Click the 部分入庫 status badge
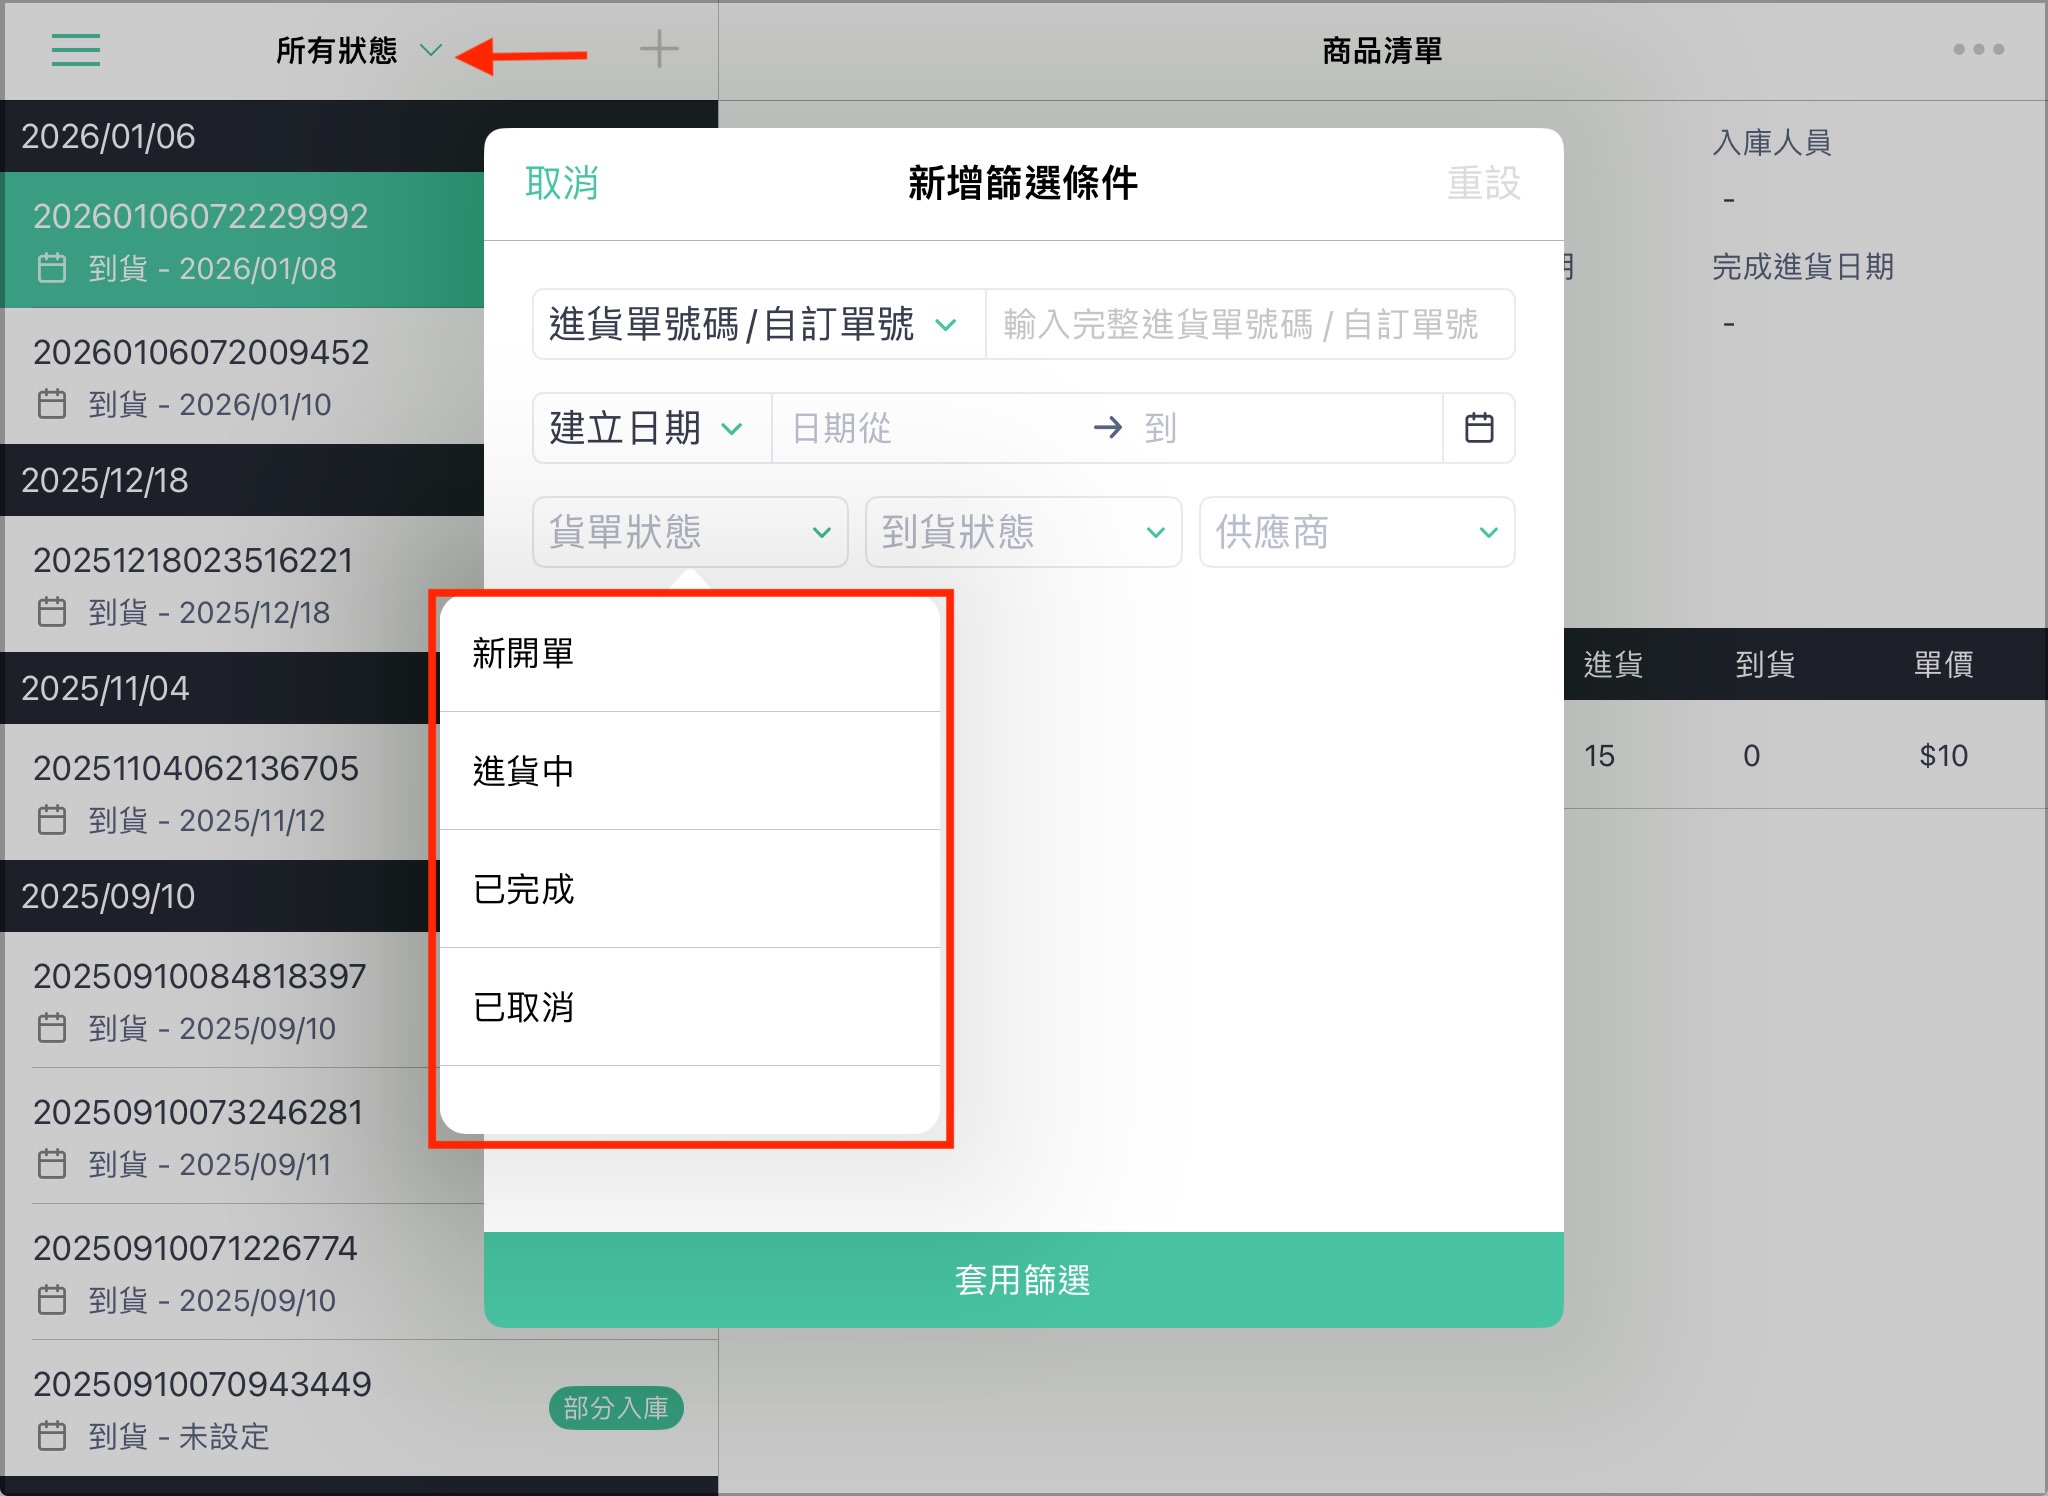 click(x=616, y=1408)
